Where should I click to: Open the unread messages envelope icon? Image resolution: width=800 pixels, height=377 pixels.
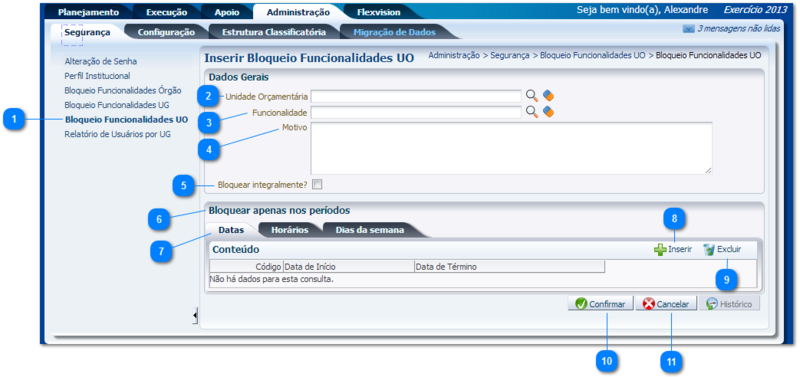point(688,29)
